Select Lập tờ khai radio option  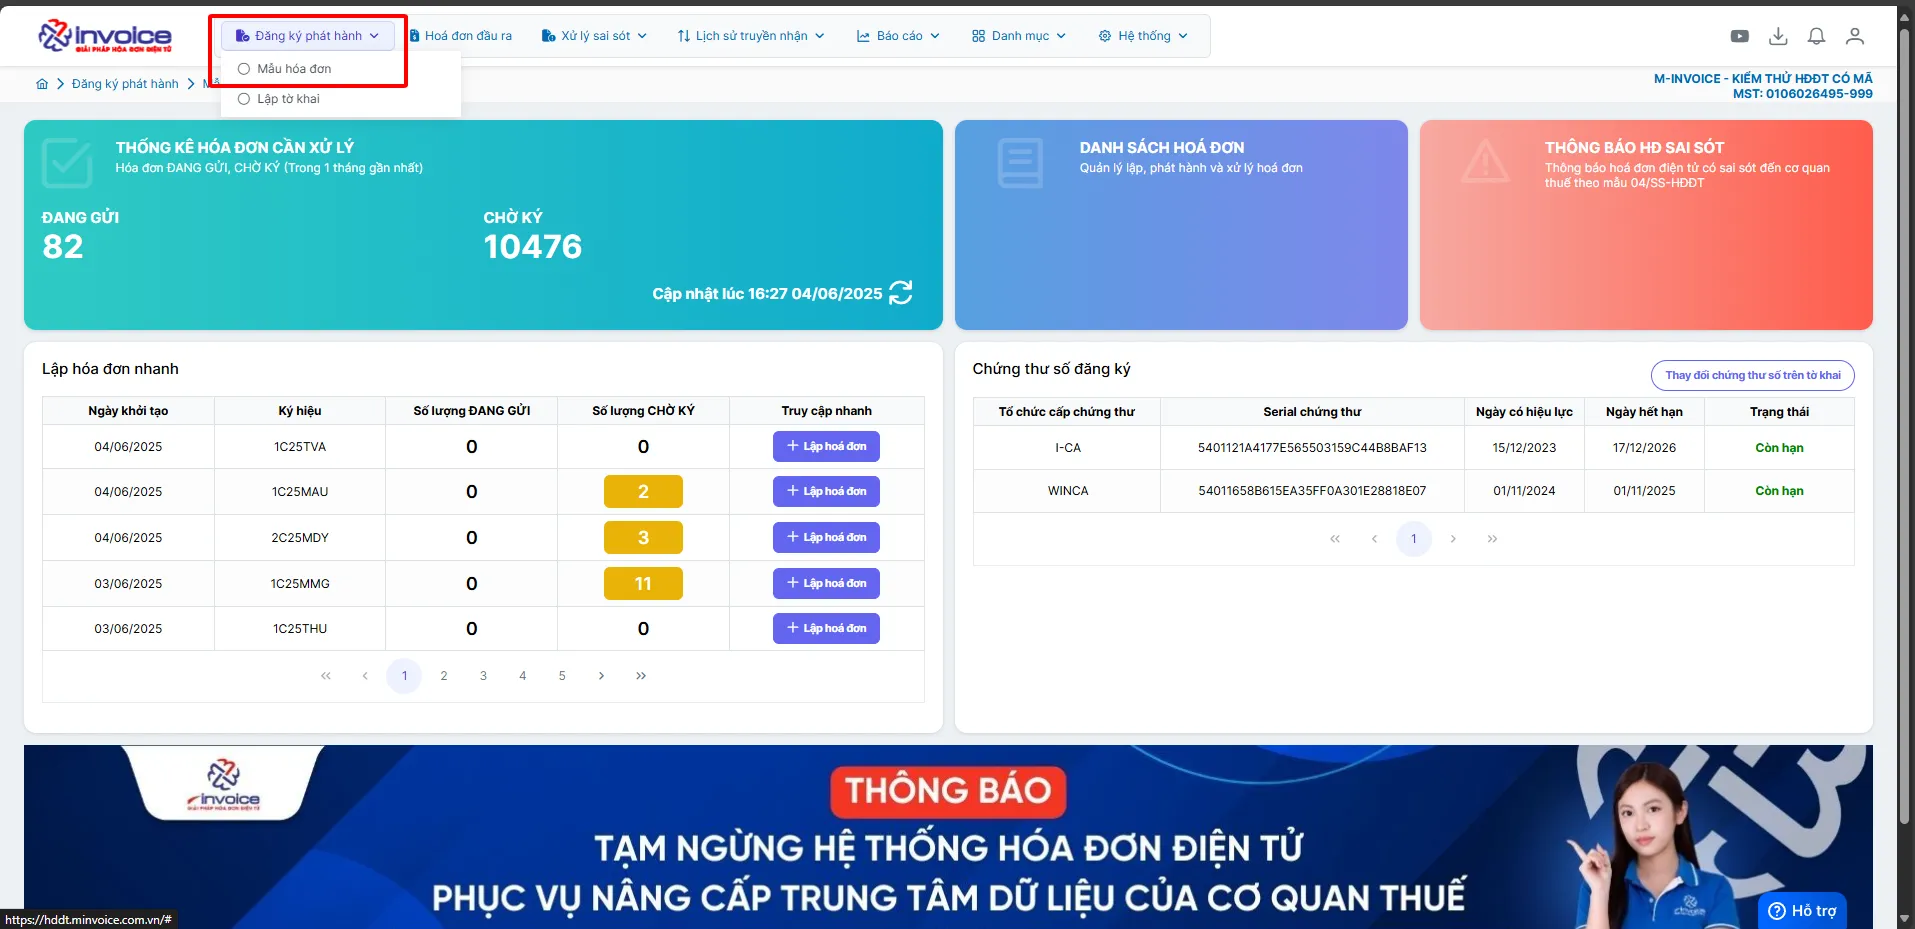coord(244,99)
